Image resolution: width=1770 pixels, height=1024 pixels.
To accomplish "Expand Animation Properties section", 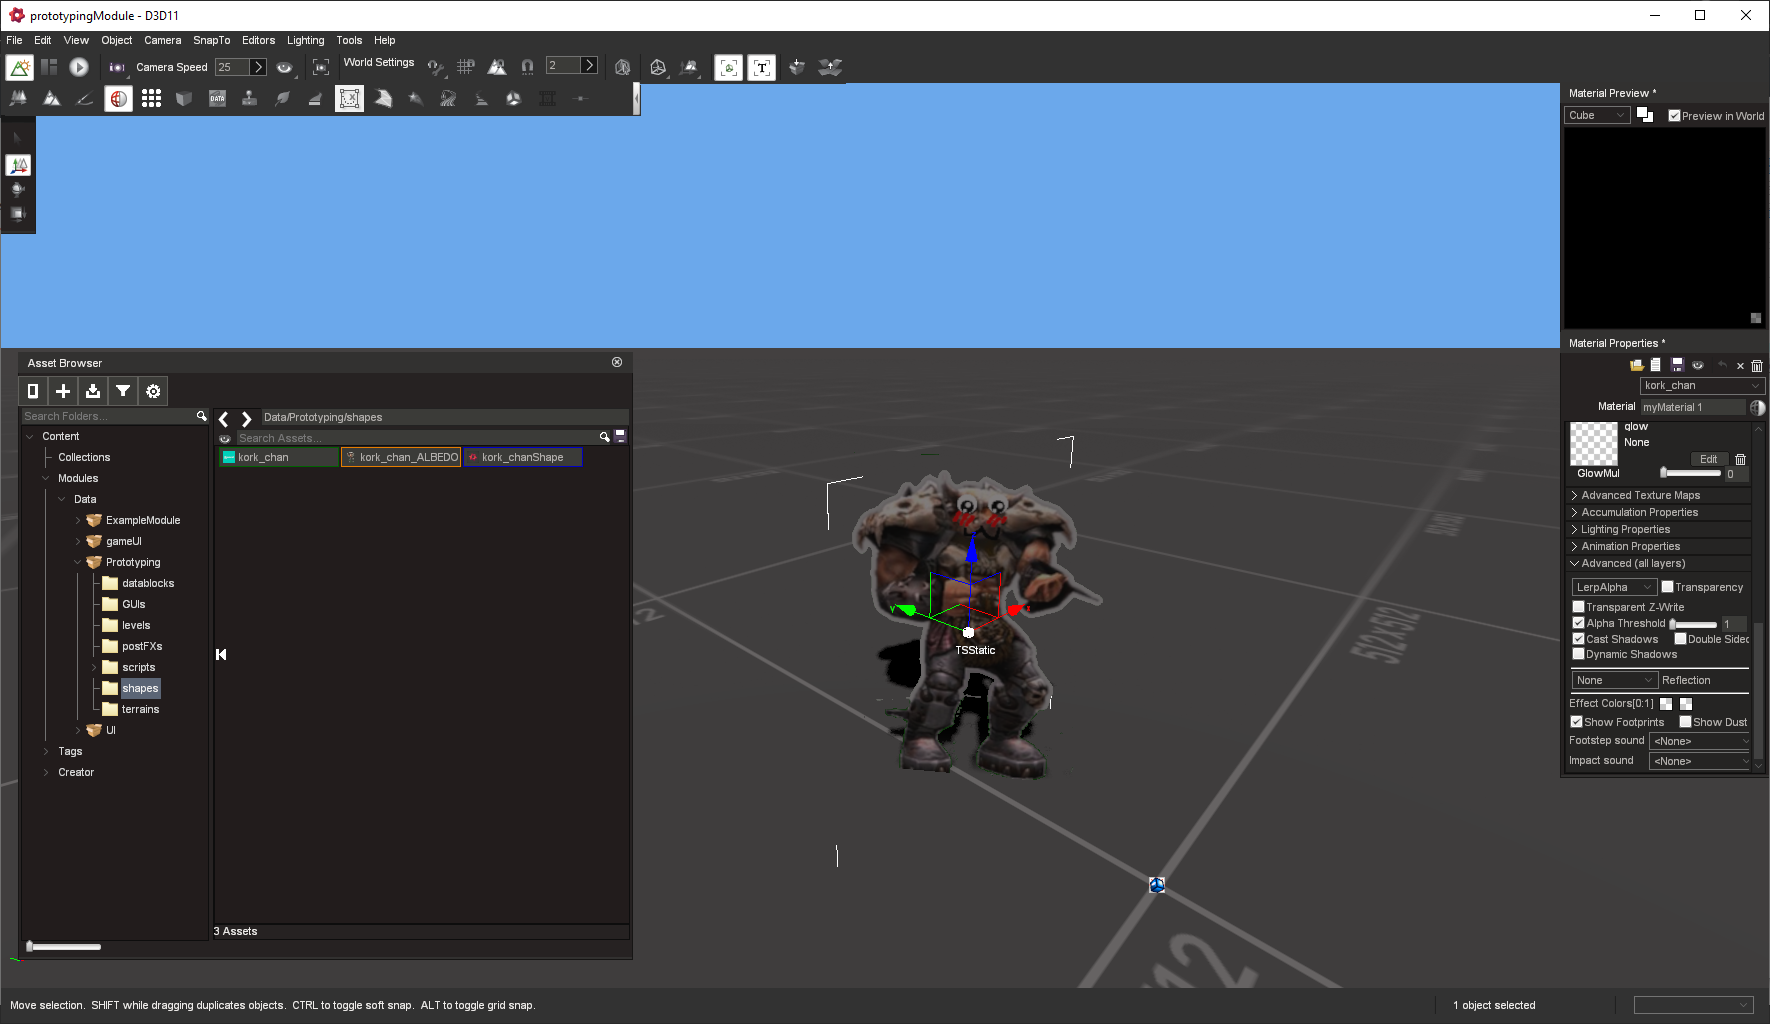I will coord(1658,546).
